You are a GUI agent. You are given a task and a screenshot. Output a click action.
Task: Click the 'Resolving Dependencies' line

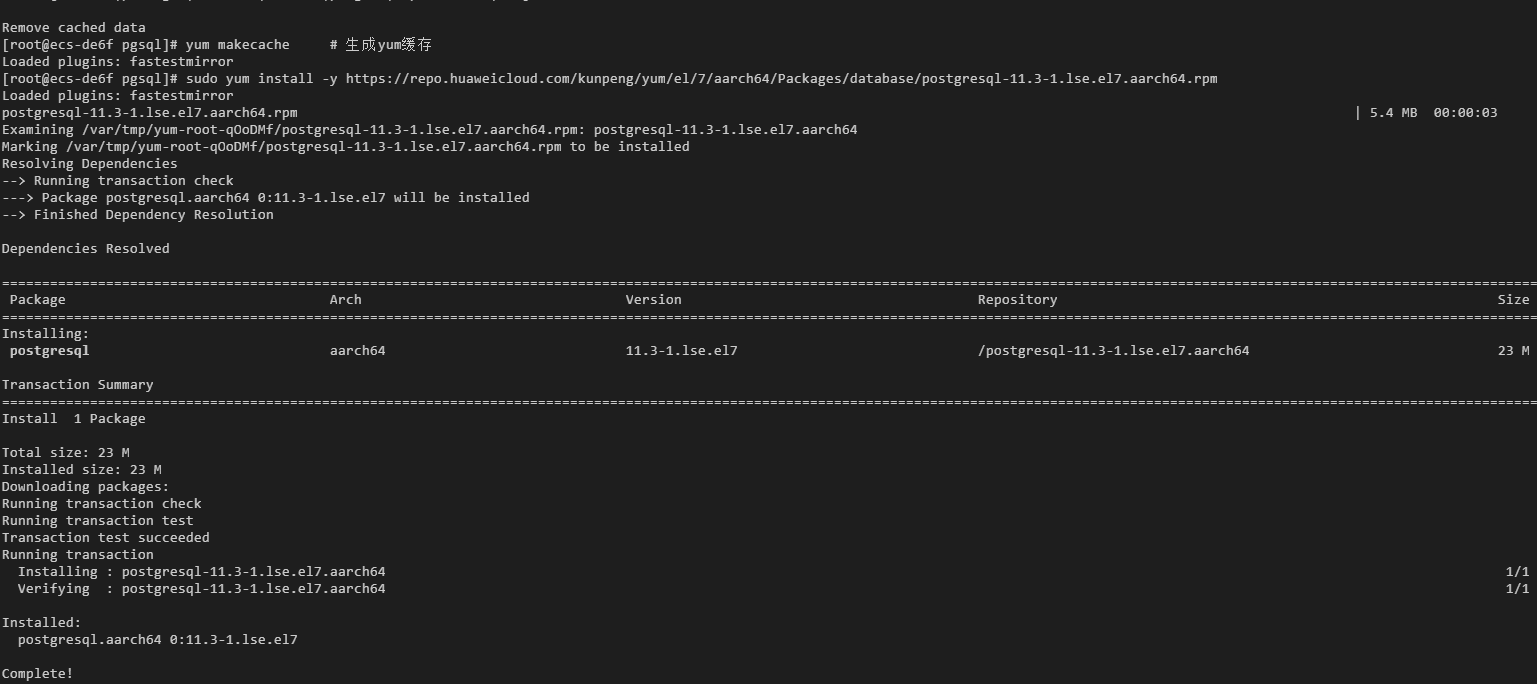pyautogui.click(x=89, y=163)
